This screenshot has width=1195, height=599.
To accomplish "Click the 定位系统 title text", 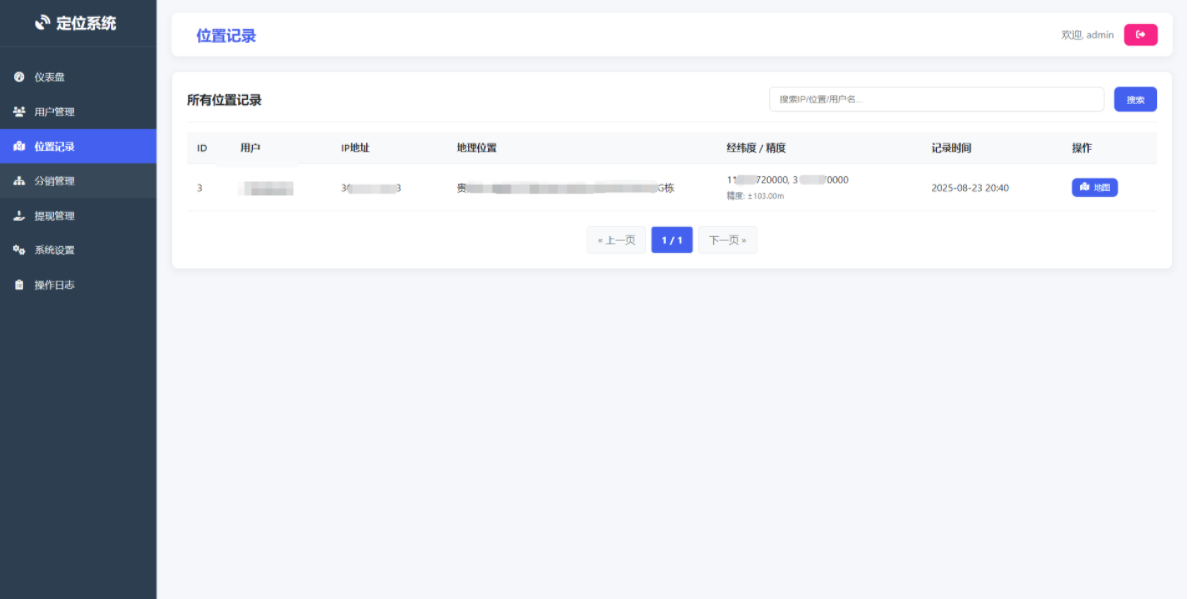I will coord(86,24).
